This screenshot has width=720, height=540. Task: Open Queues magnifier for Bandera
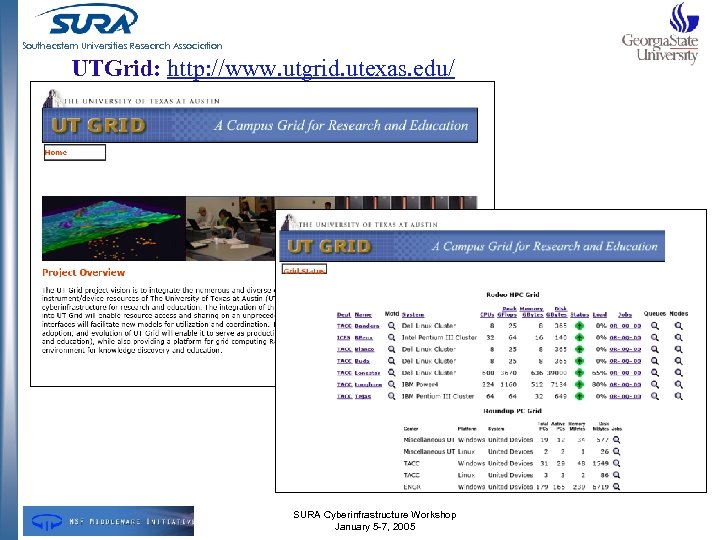point(655,326)
